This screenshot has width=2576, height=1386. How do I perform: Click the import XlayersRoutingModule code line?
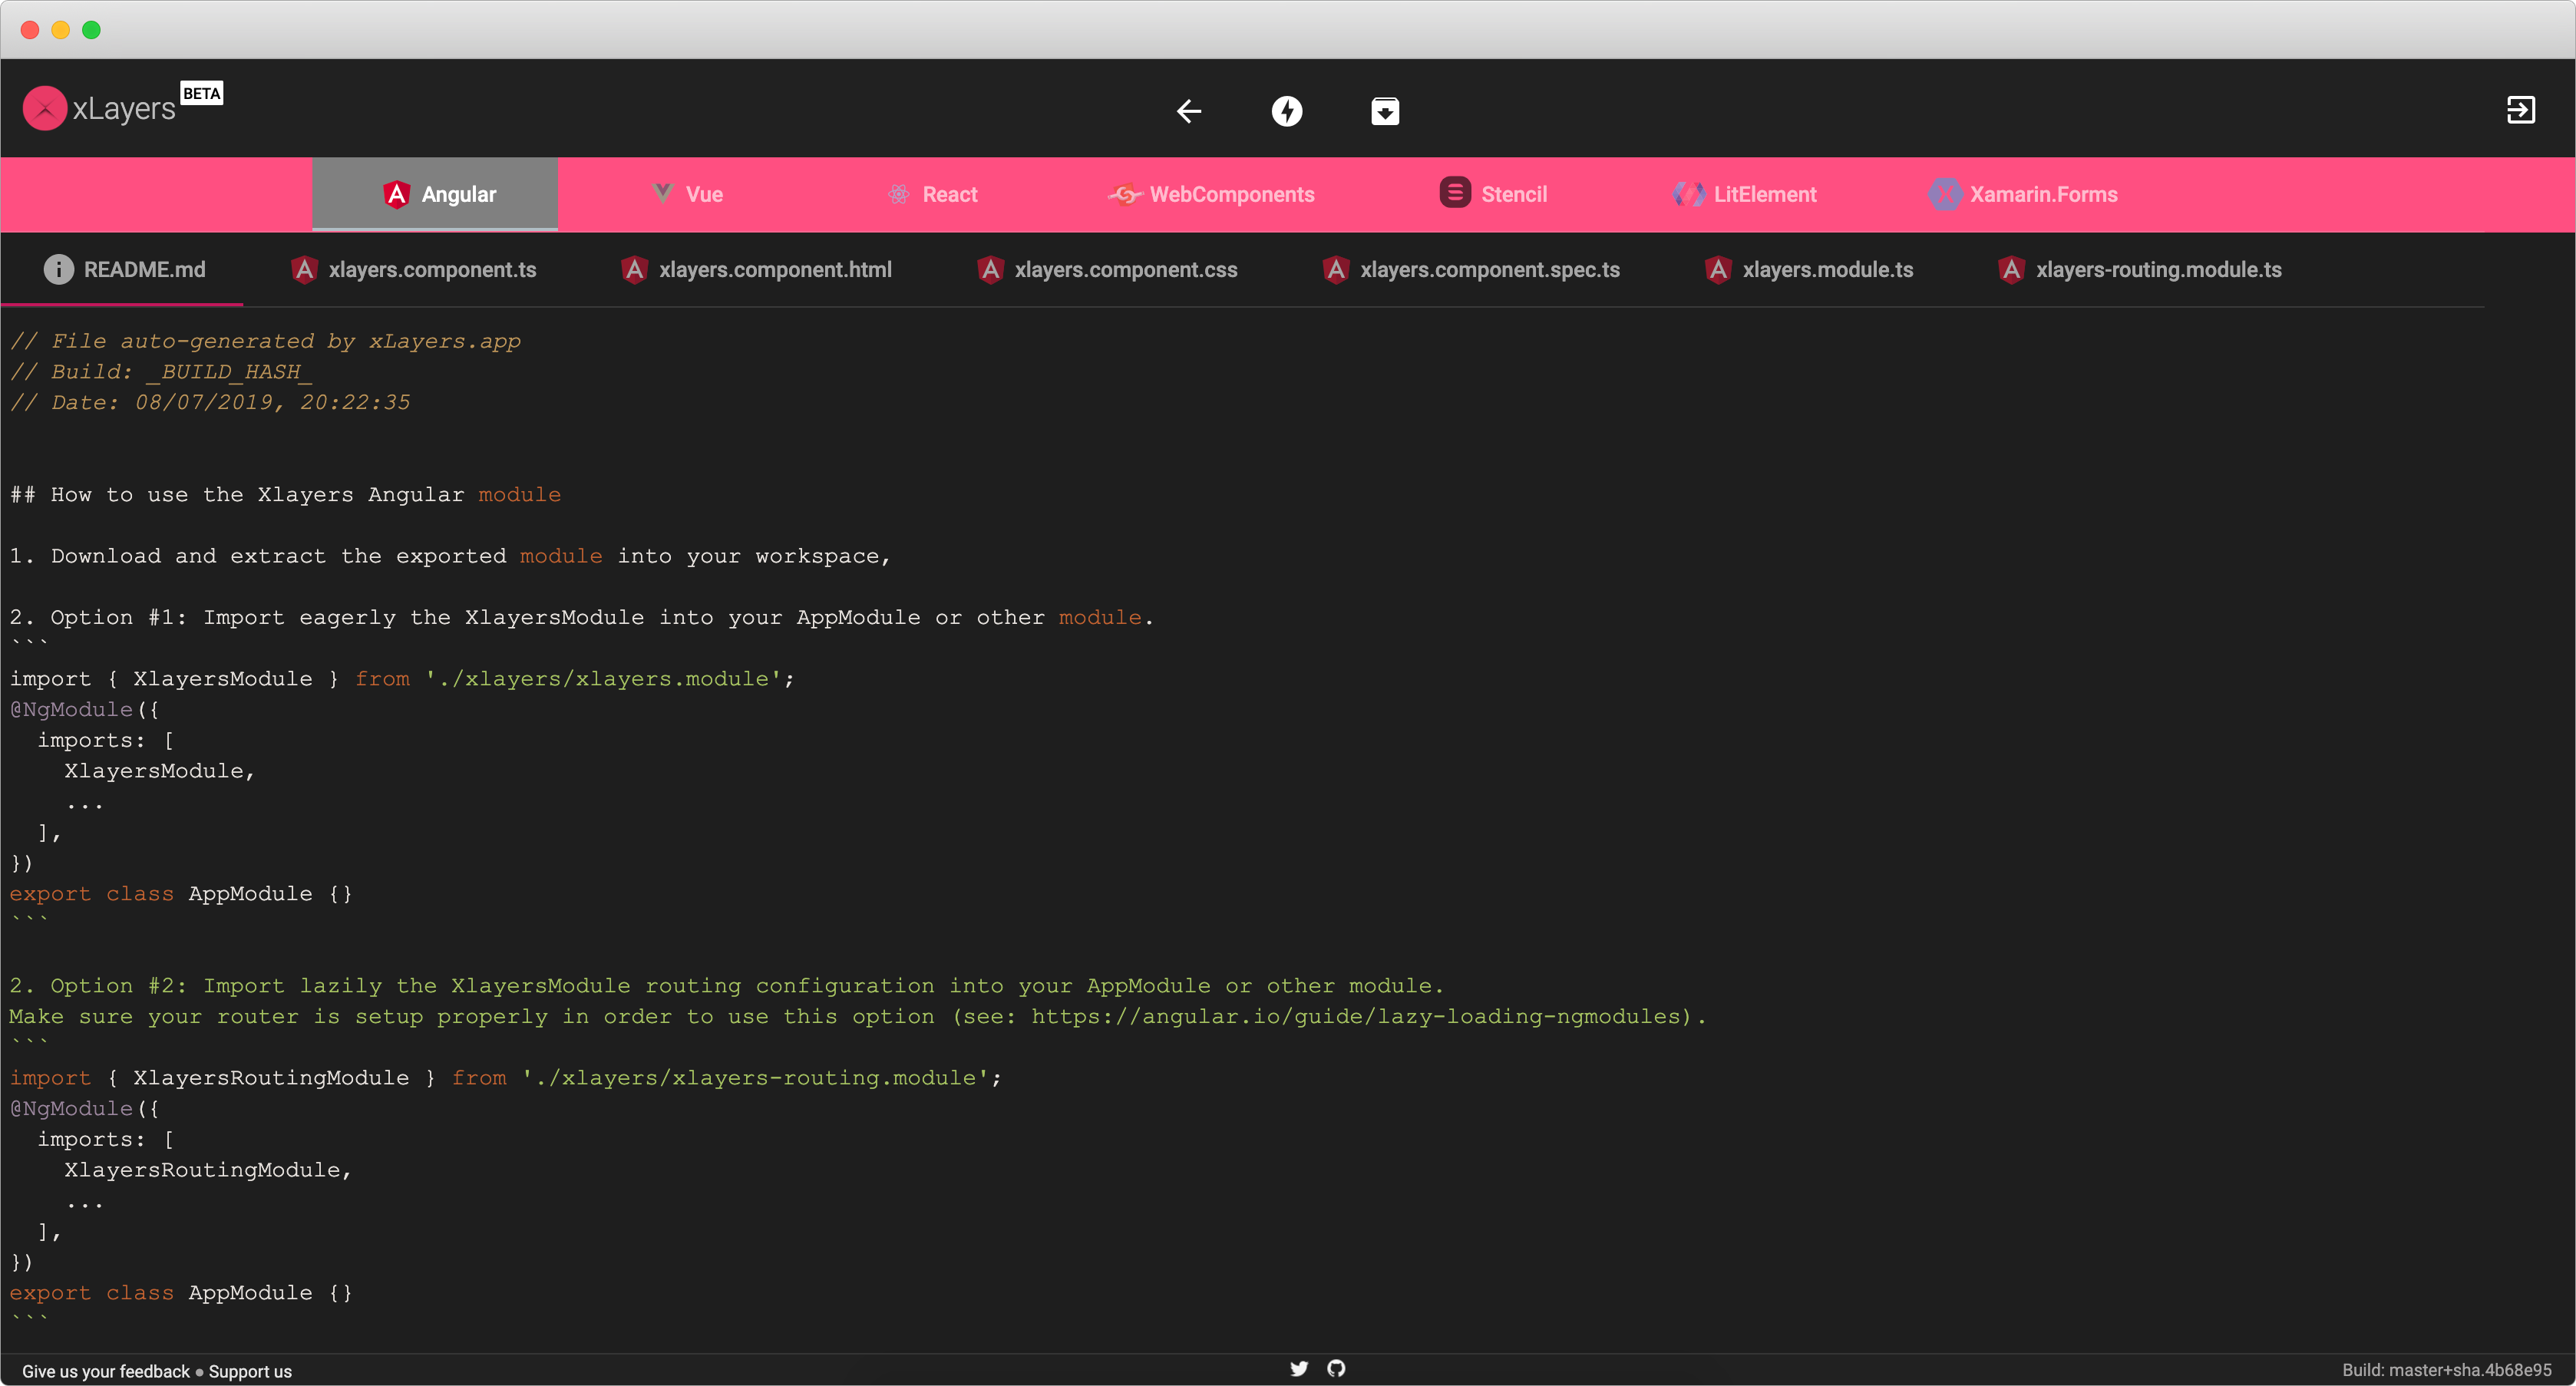(506, 1078)
